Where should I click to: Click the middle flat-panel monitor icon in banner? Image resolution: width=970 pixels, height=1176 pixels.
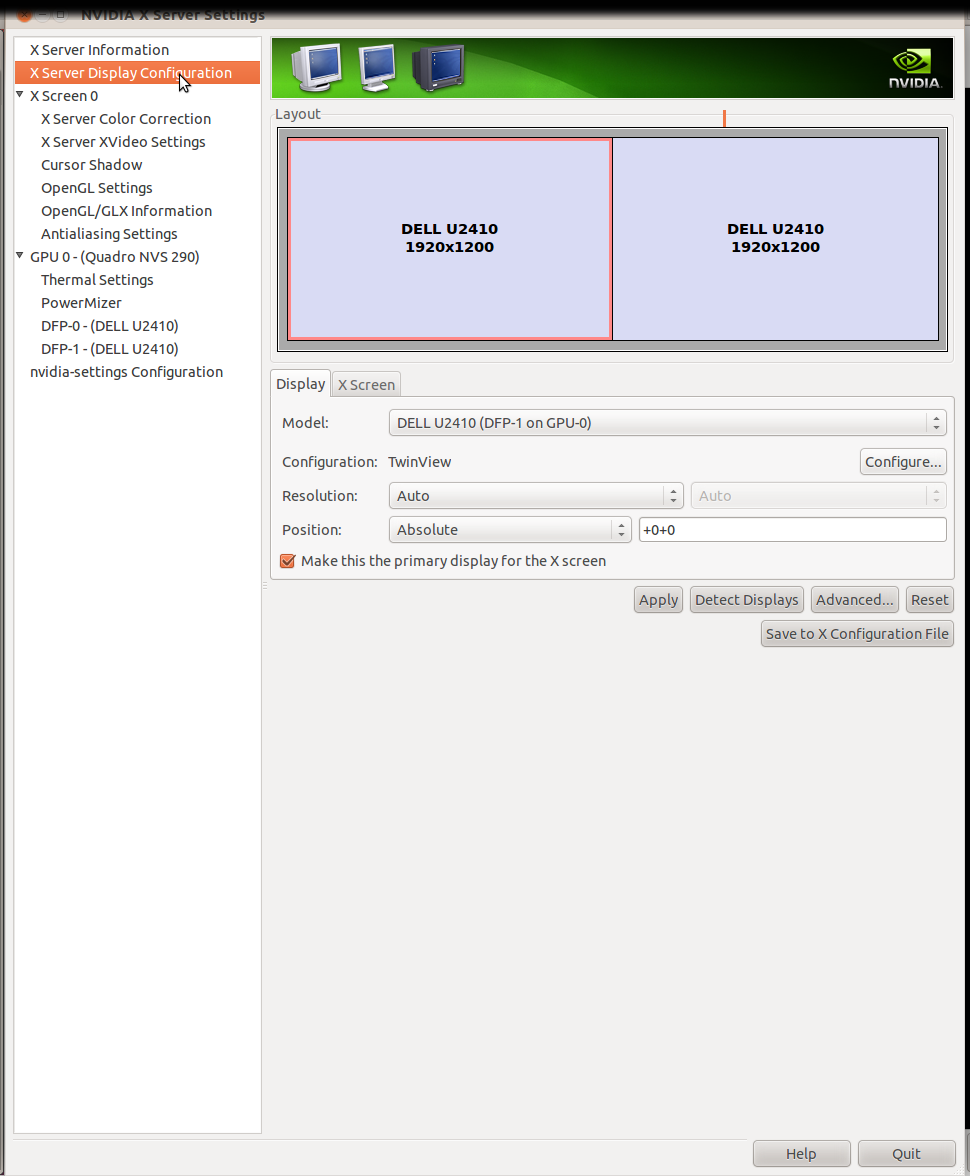click(377, 68)
